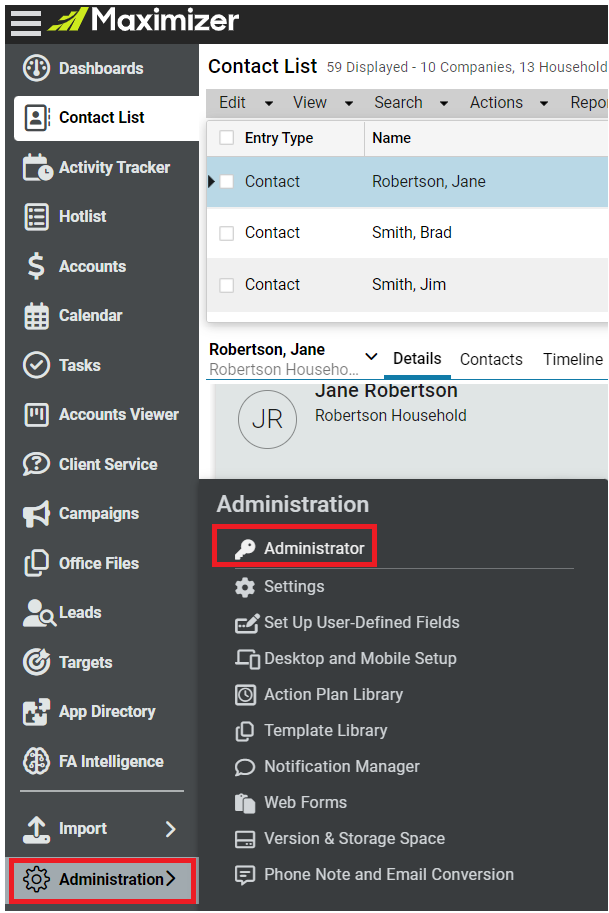
Task: Go to FA Intelligence in the sidebar
Action: tap(111, 761)
